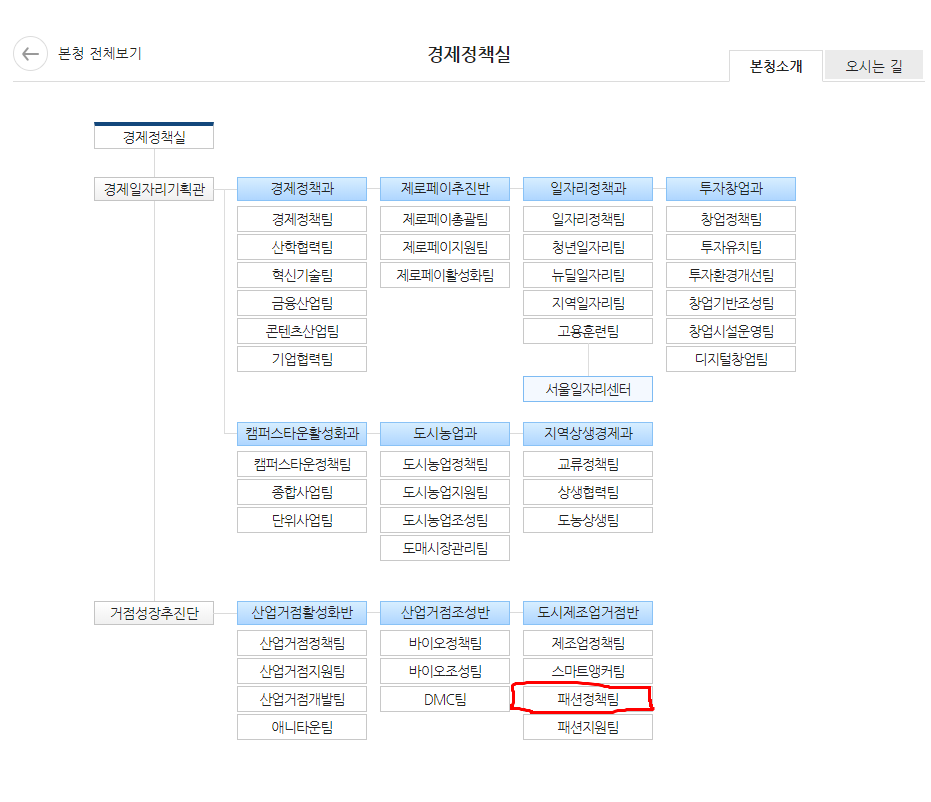Select 도매시장관리팀 team

pyautogui.click(x=445, y=548)
